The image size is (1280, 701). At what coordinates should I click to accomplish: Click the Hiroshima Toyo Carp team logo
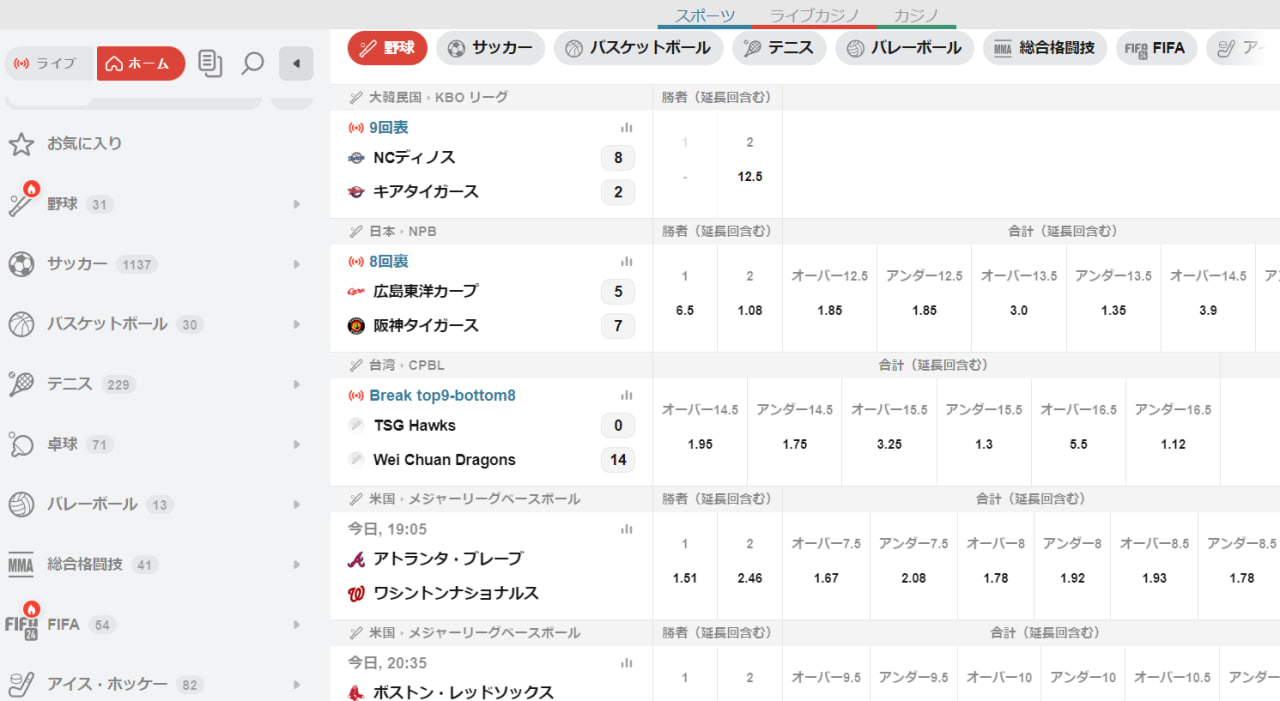pyautogui.click(x=356, y=291)
